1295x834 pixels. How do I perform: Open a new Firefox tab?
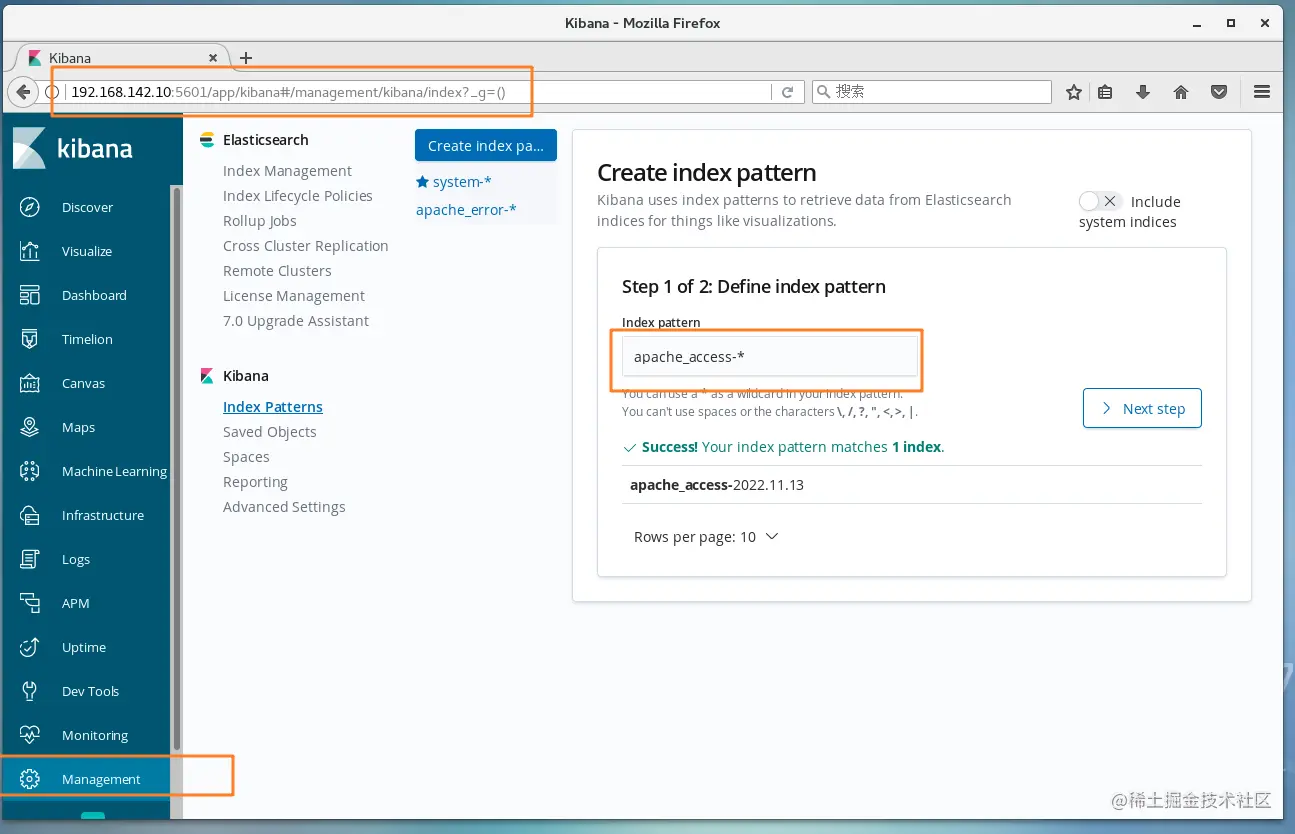click(x=246, y=58)
